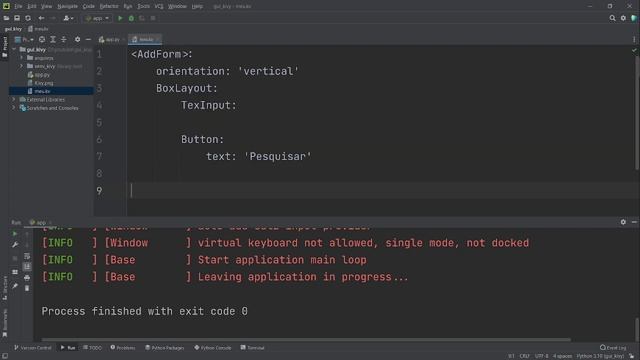Expand the venv_kivy folder
This screenshot has height=360, width=640.
[x=22, y=66]
